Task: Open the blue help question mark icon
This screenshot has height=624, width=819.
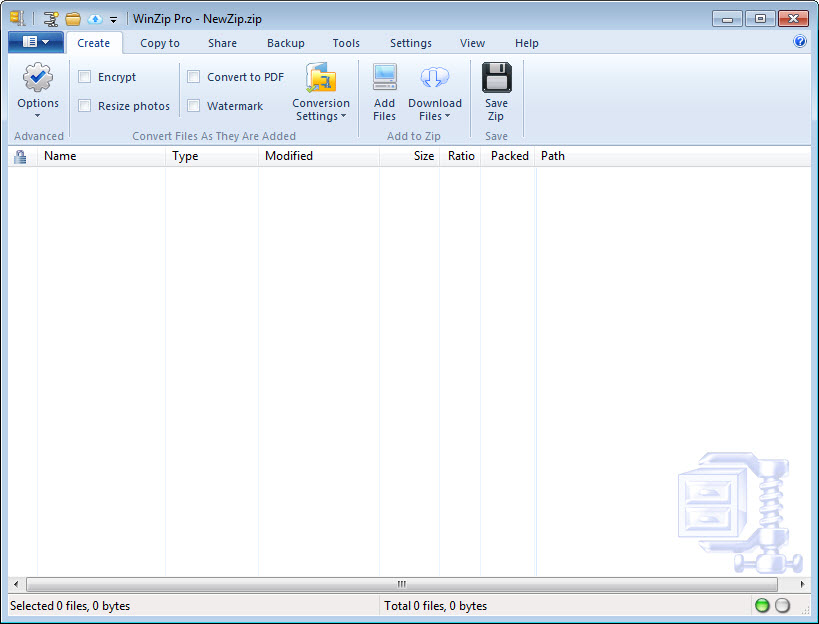Action: click(x=800, y=41)
